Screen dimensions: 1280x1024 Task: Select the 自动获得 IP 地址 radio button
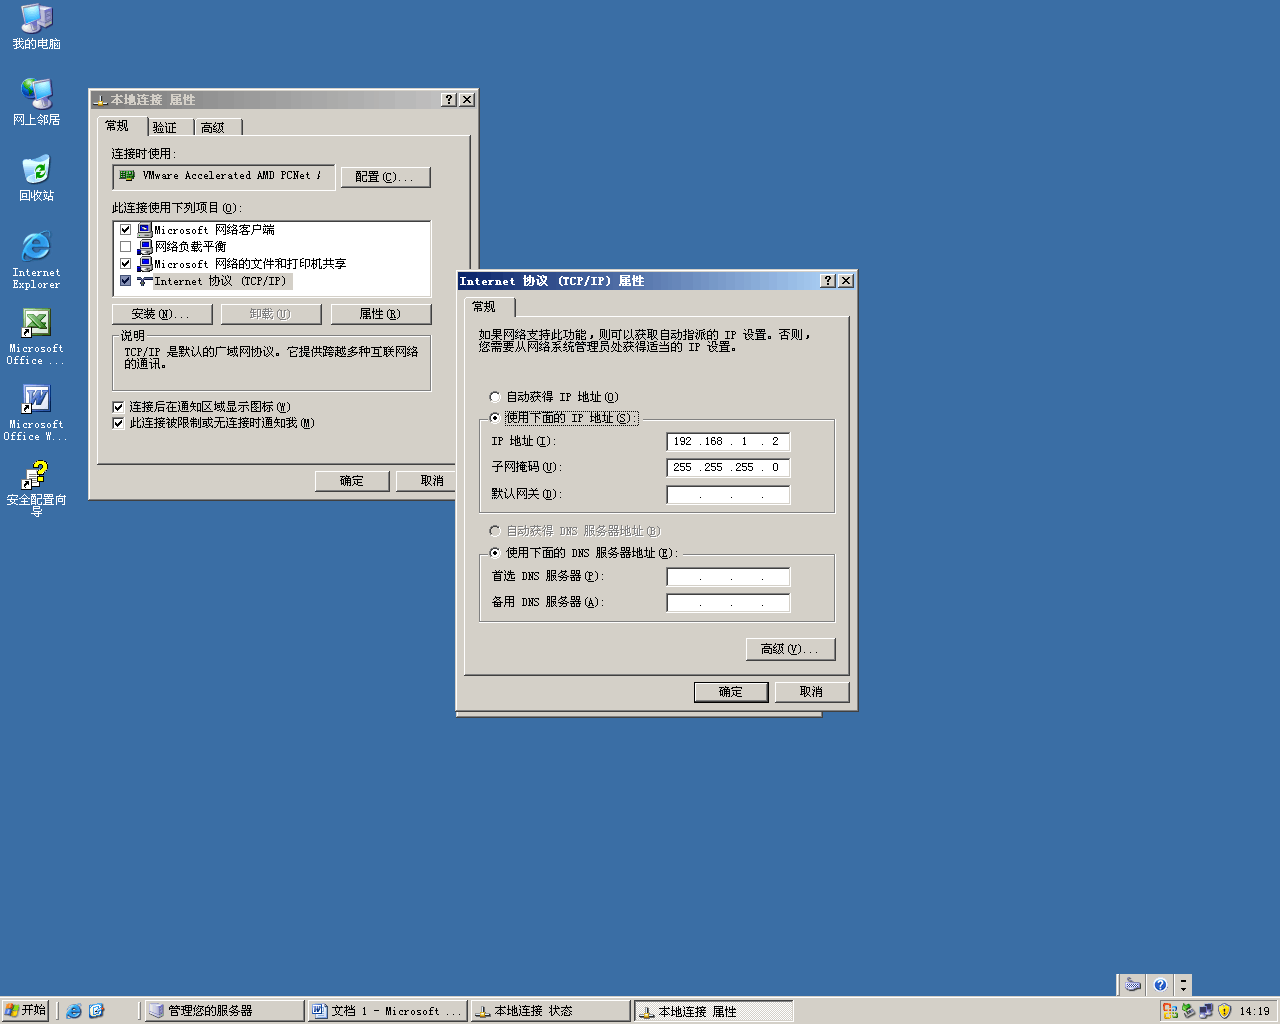[495, 397]
